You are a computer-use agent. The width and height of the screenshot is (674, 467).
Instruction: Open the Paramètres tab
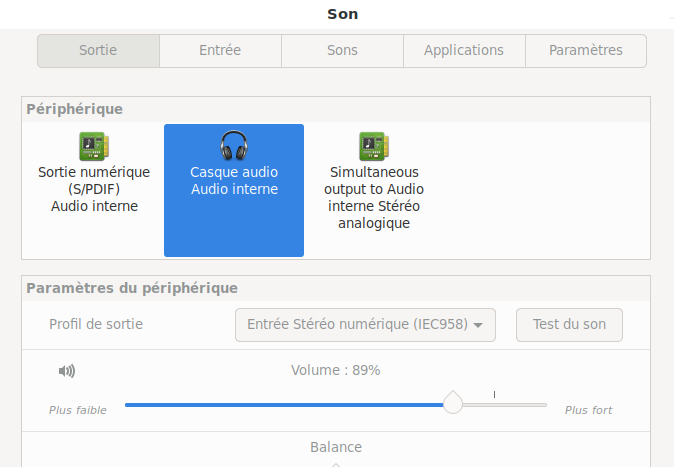point(586,50)
